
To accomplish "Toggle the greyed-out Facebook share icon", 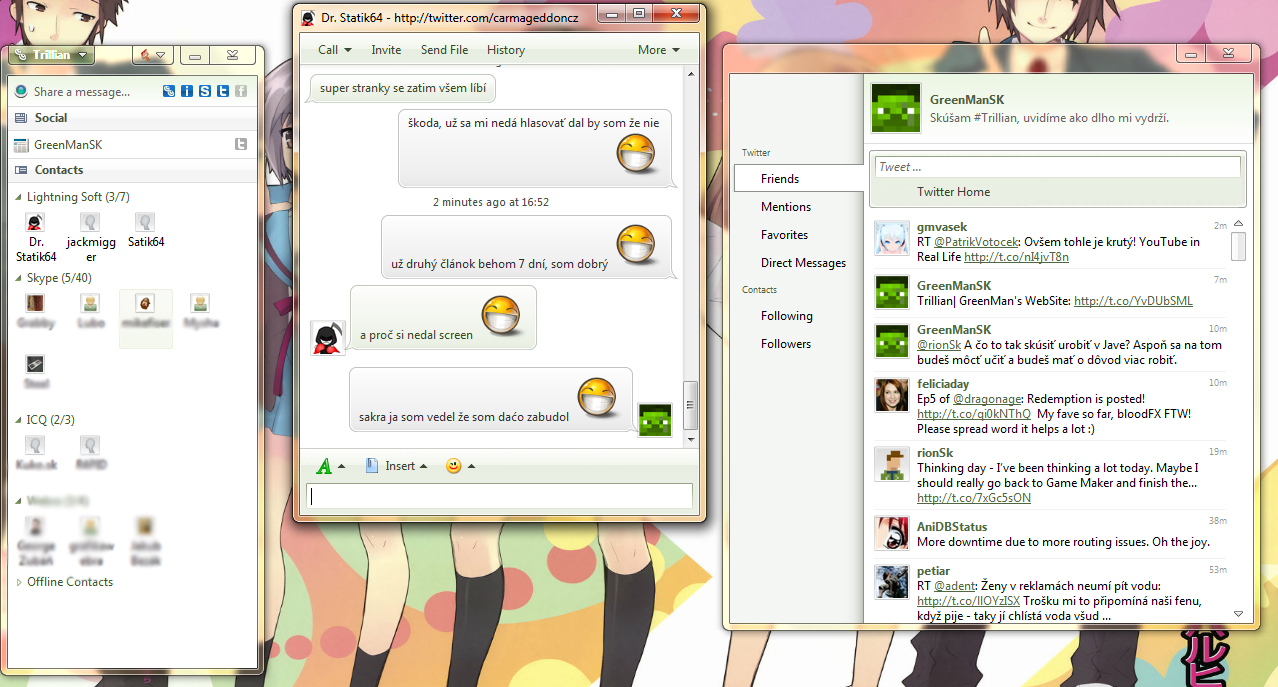I will click(241, 92).
